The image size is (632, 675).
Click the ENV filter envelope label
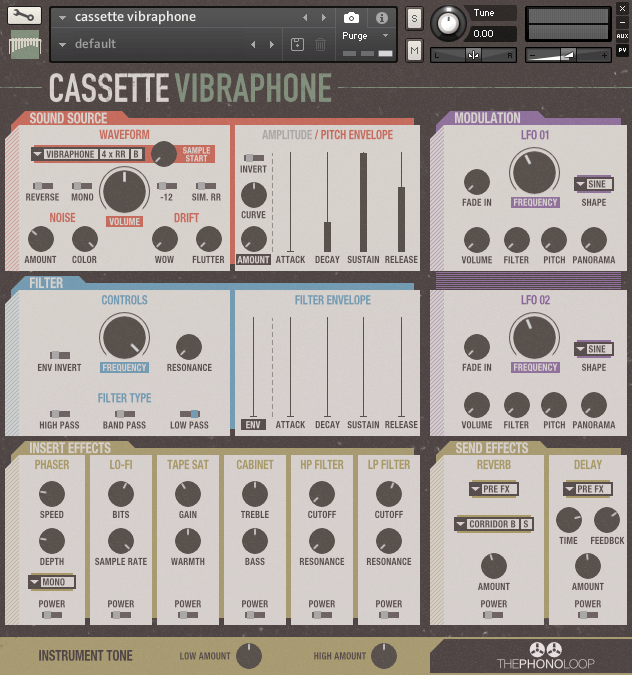point(253,425)
